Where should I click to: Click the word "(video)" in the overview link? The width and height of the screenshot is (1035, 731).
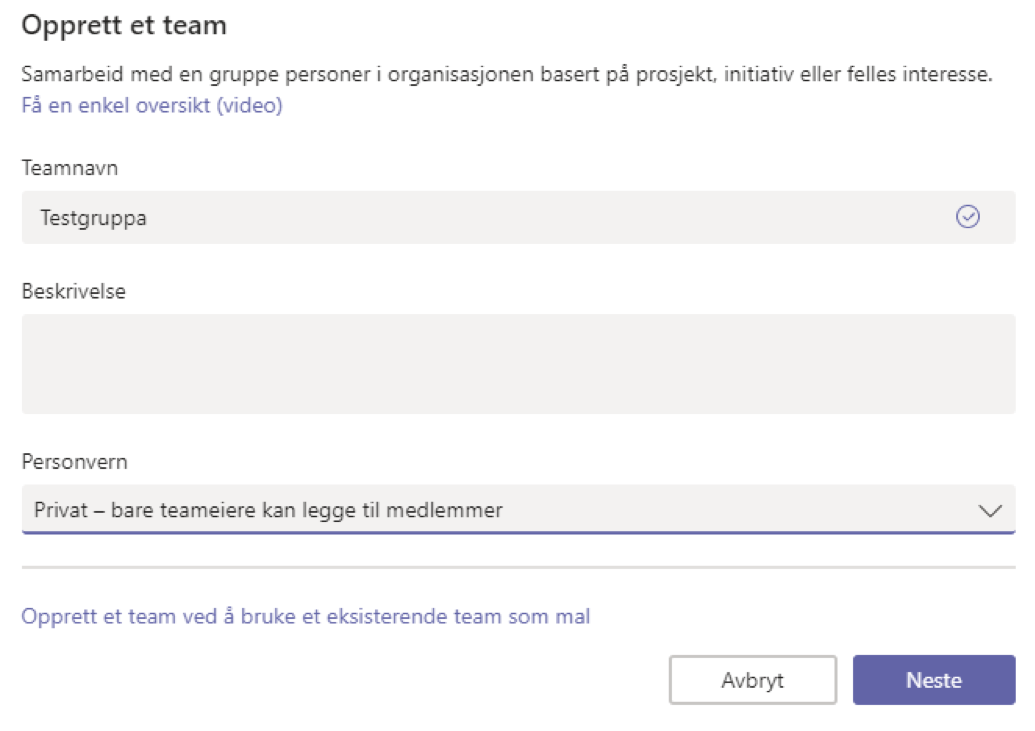(x=249, y=105)
